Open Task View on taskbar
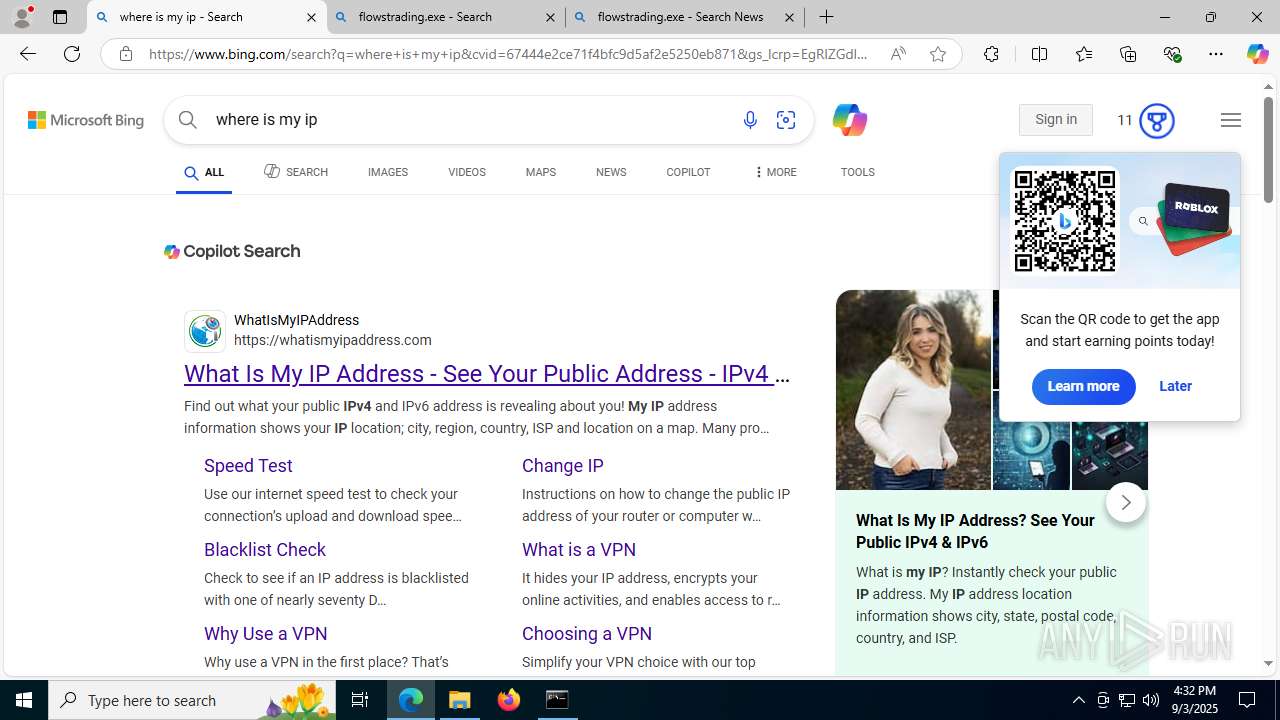 (360, 700)
